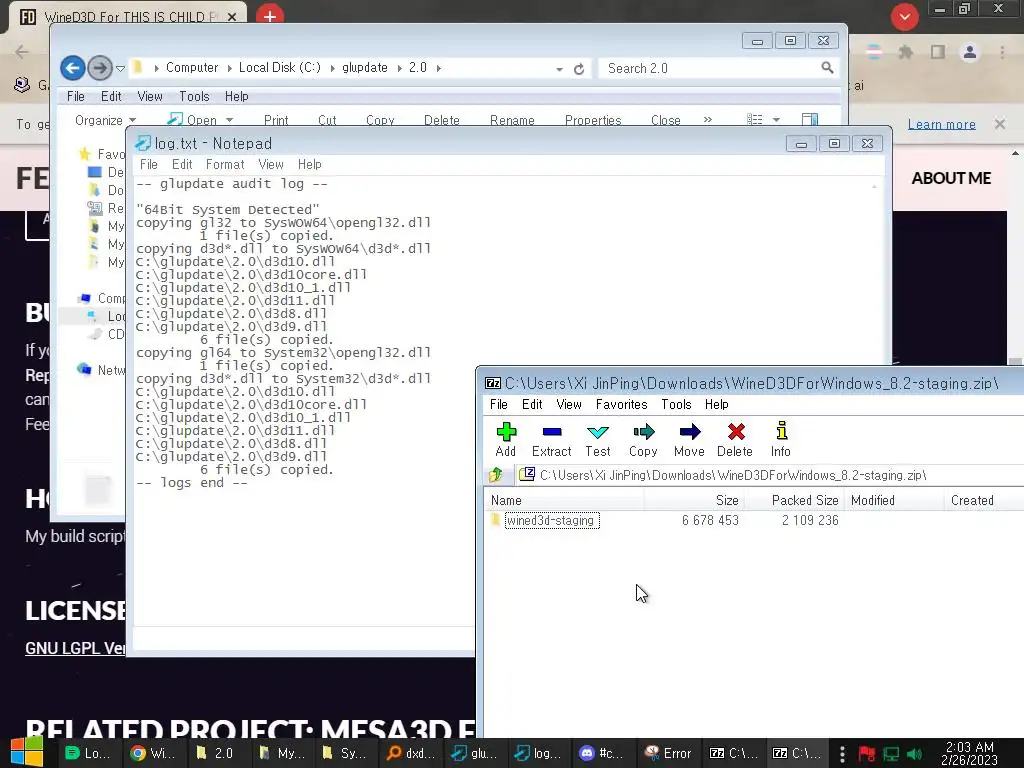Expand the Open button dropdown arrow
The height and width of the screenshot is (768, 1024).
[x=229, y=120]
